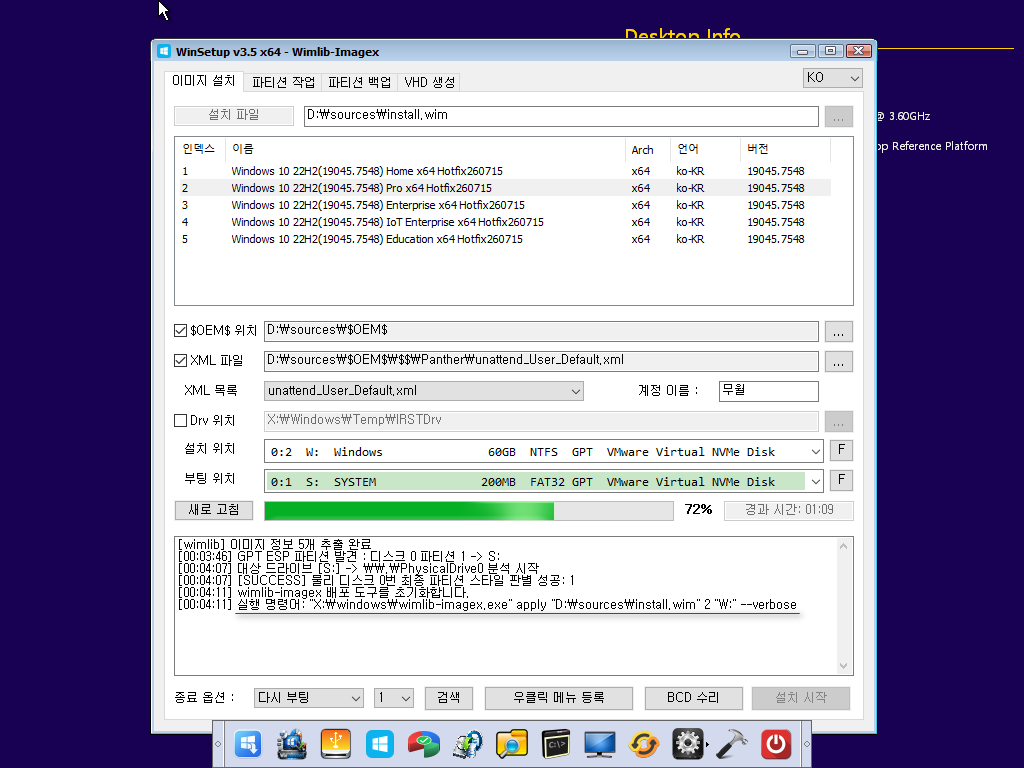Open the numeric dropdown showing 1
Screen dimensions: 1024x768
click(x=394, y=697)
